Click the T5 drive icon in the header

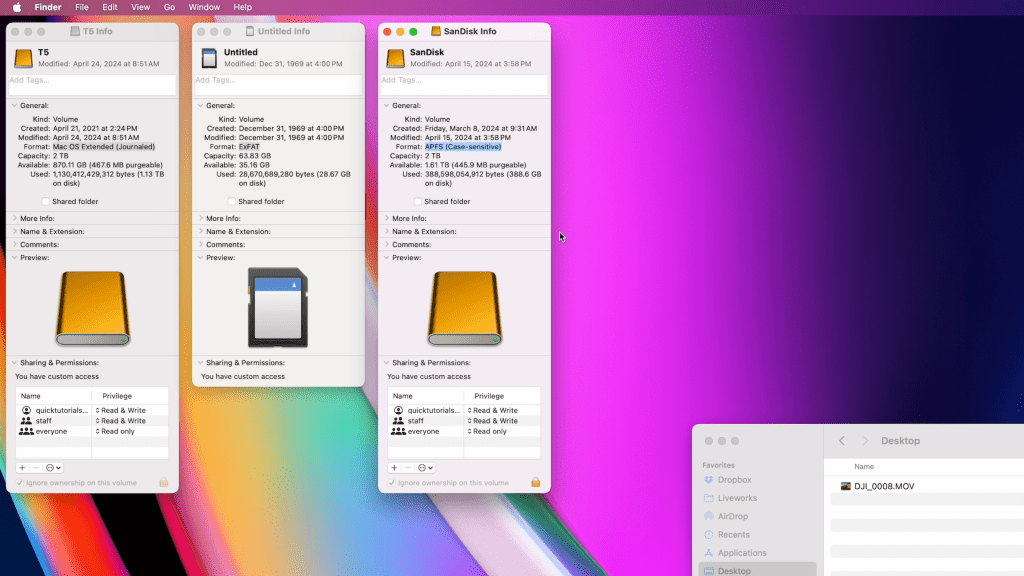23,58
